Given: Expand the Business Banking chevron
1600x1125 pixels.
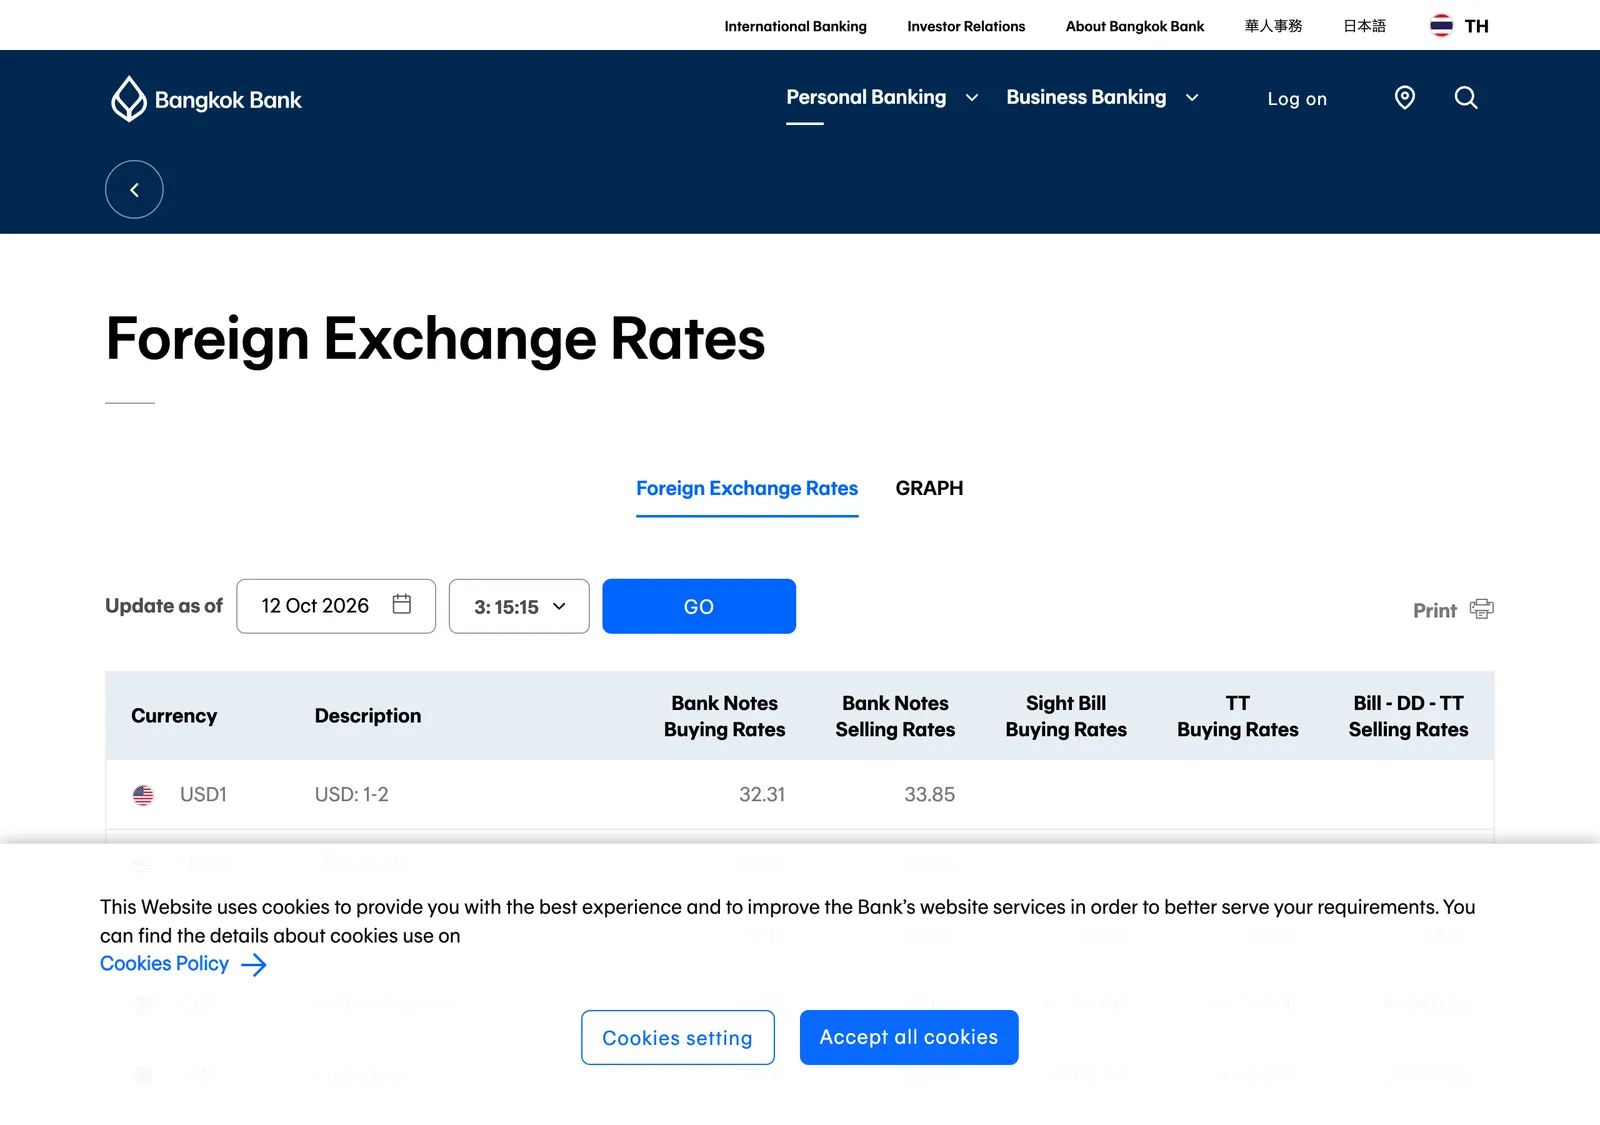Looking at the screenshot, I should [1192, 98].
